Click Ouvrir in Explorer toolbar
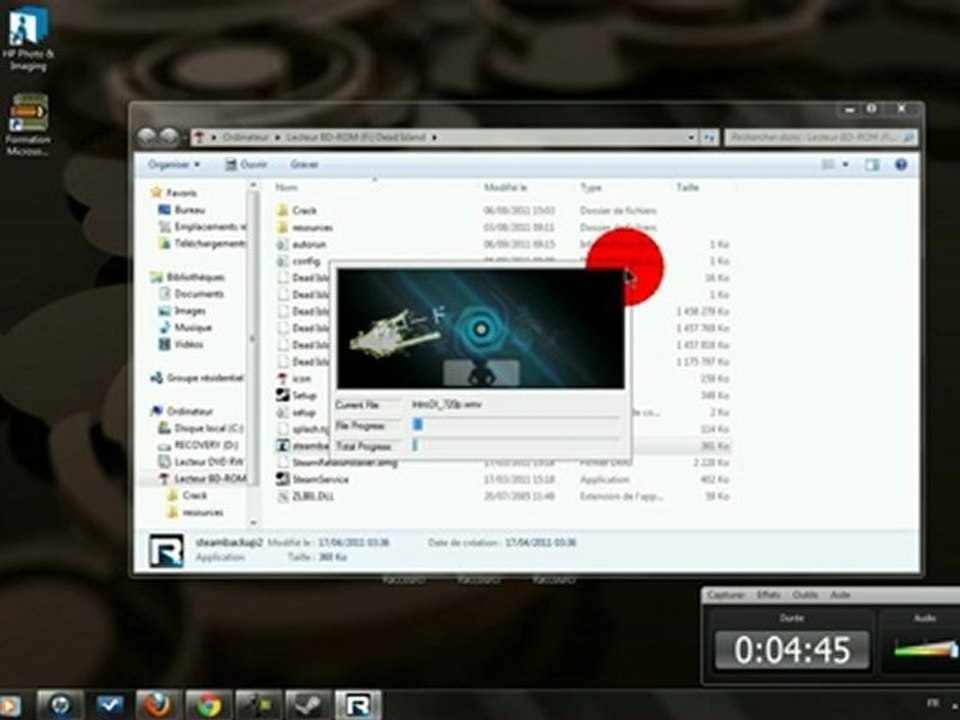This screenshot has height=720, width=960. click(246, 164)
